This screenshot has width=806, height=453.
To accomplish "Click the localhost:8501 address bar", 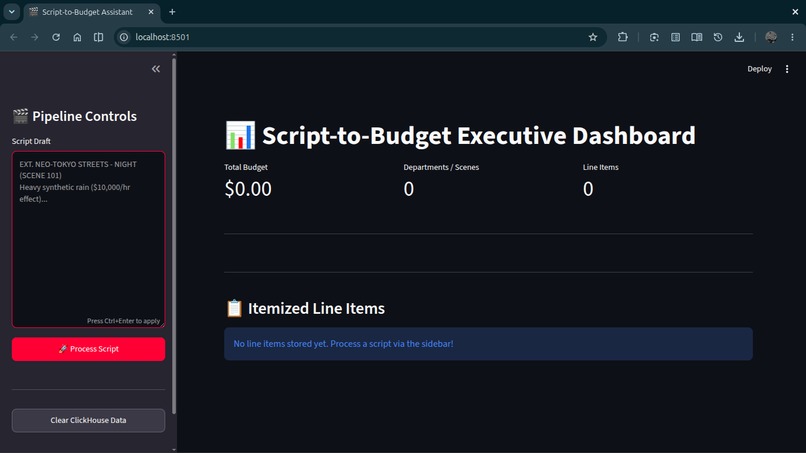I will pyautogui.click(x=360, y=37).
